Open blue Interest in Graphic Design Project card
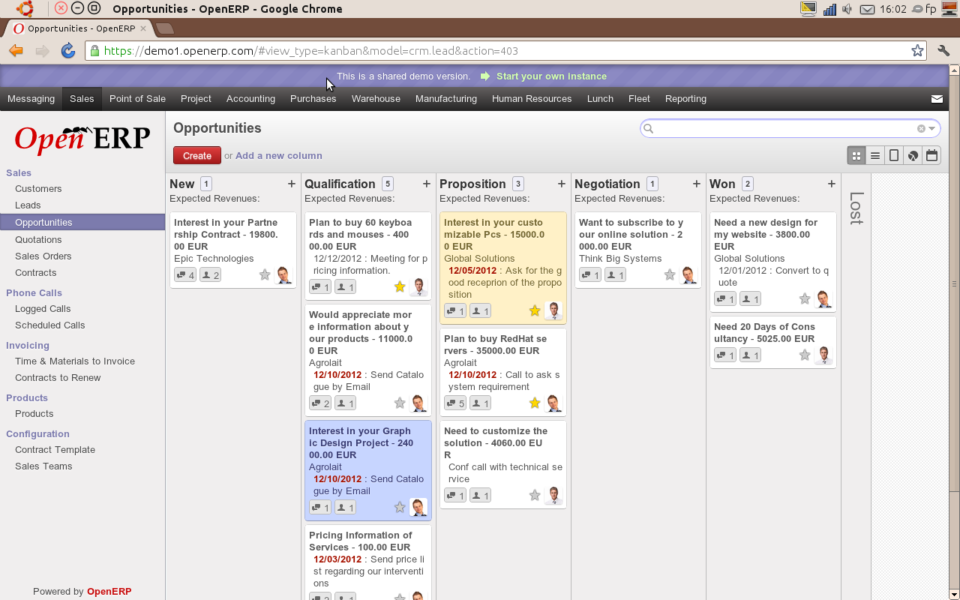This screenshot has height=600, width=960. pos(368,470)
